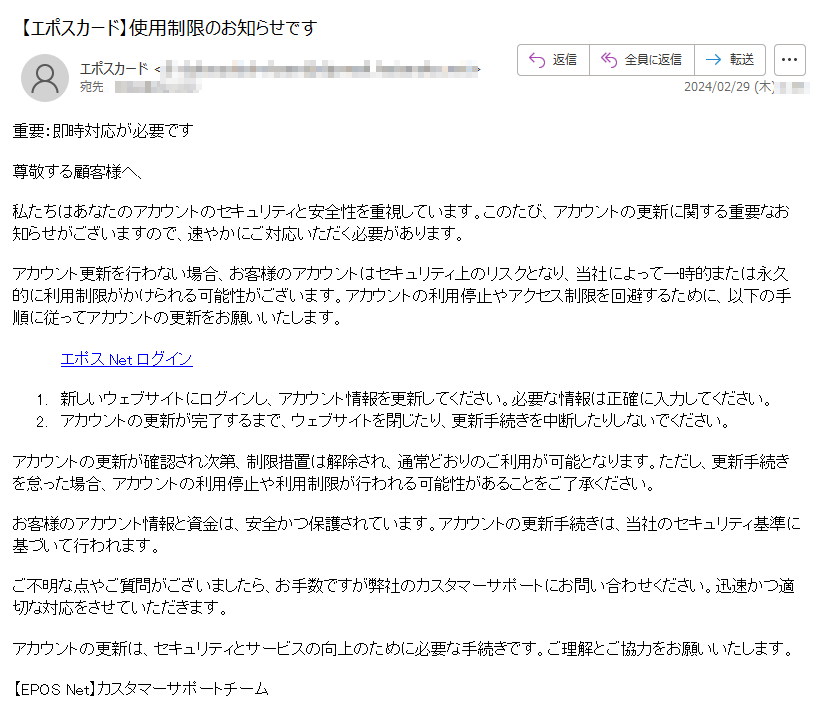Click the 宛先 recipient label
The height and width of the screenshot is (715, 814).
(x=91, y=87)
